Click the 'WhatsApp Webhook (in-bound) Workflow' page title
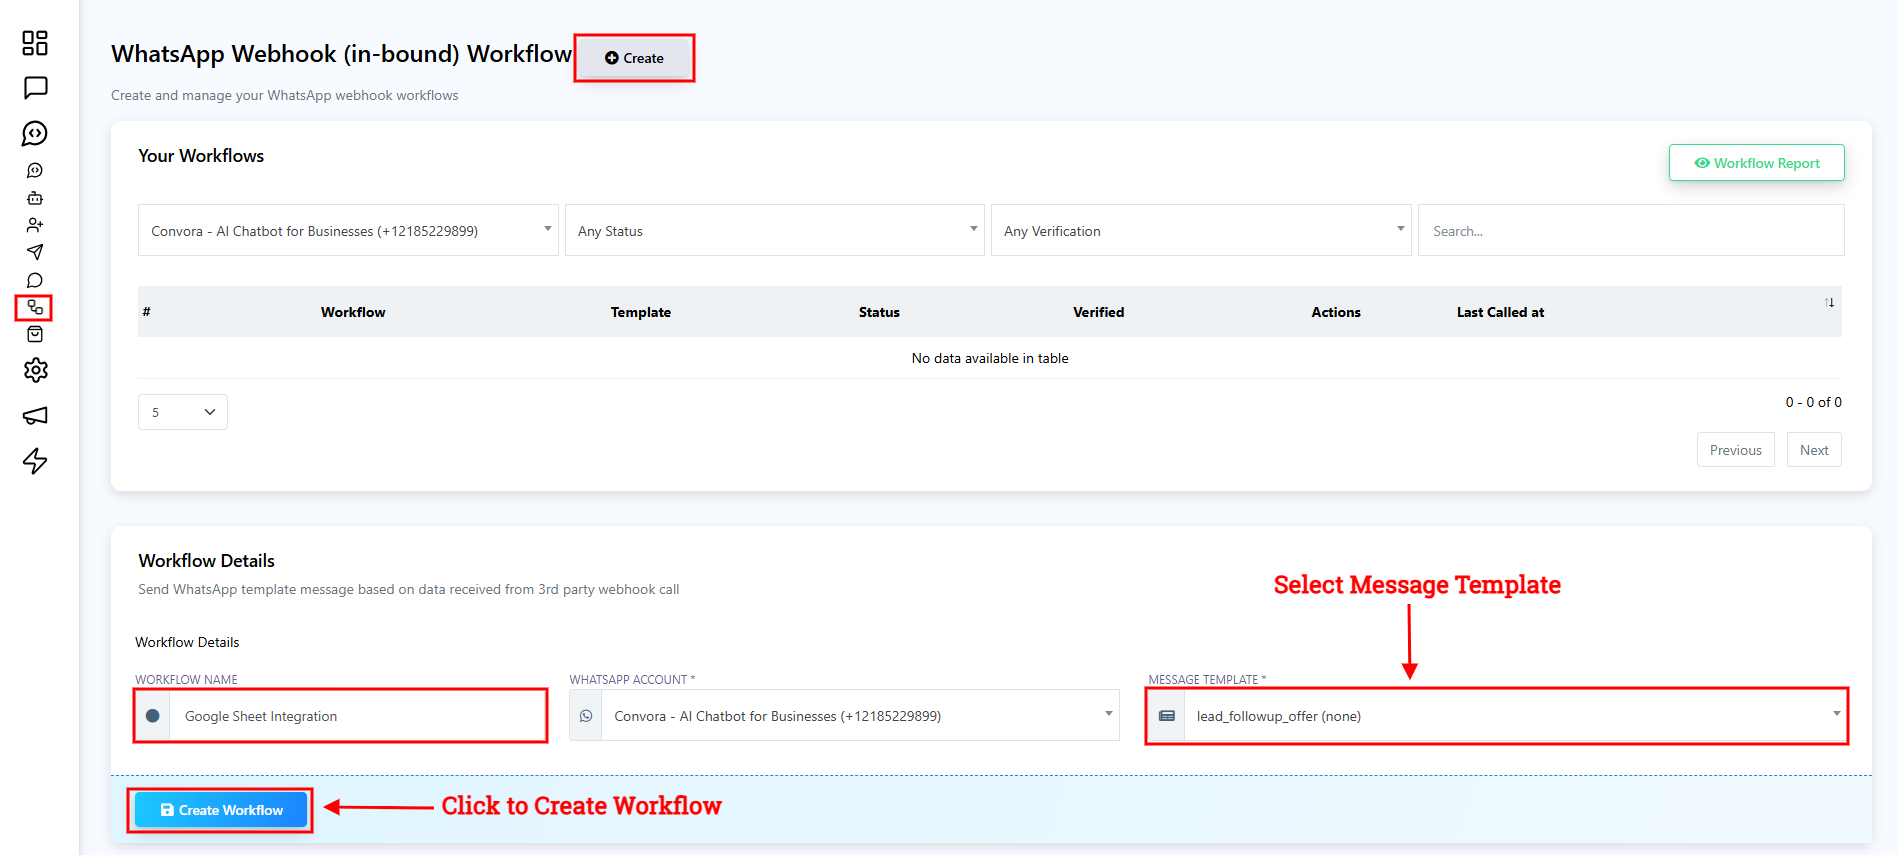1898x855 pixels. (341, 54)
